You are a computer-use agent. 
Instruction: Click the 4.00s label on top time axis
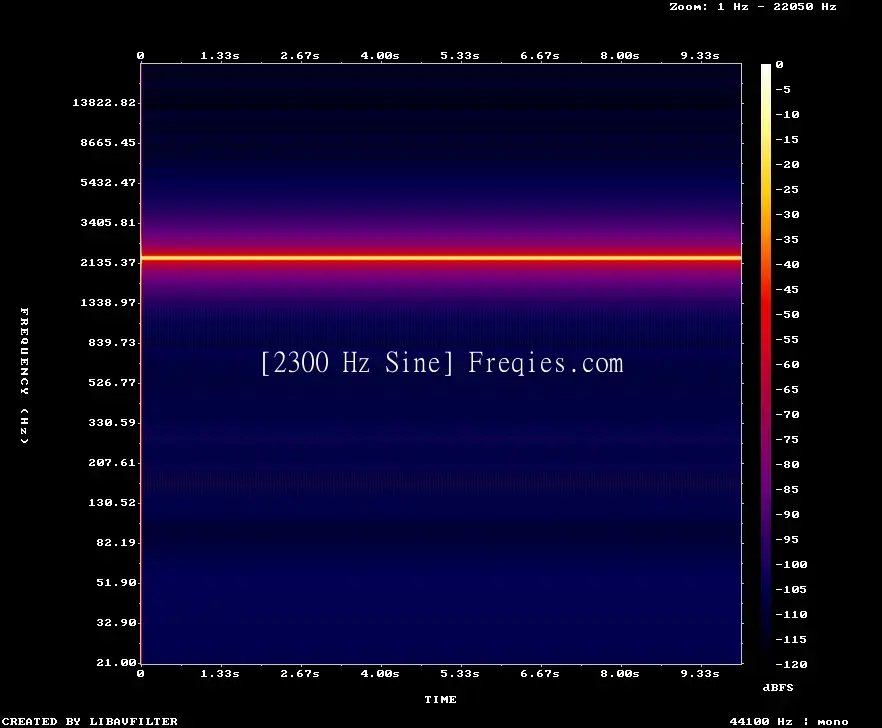pos(380,56)
